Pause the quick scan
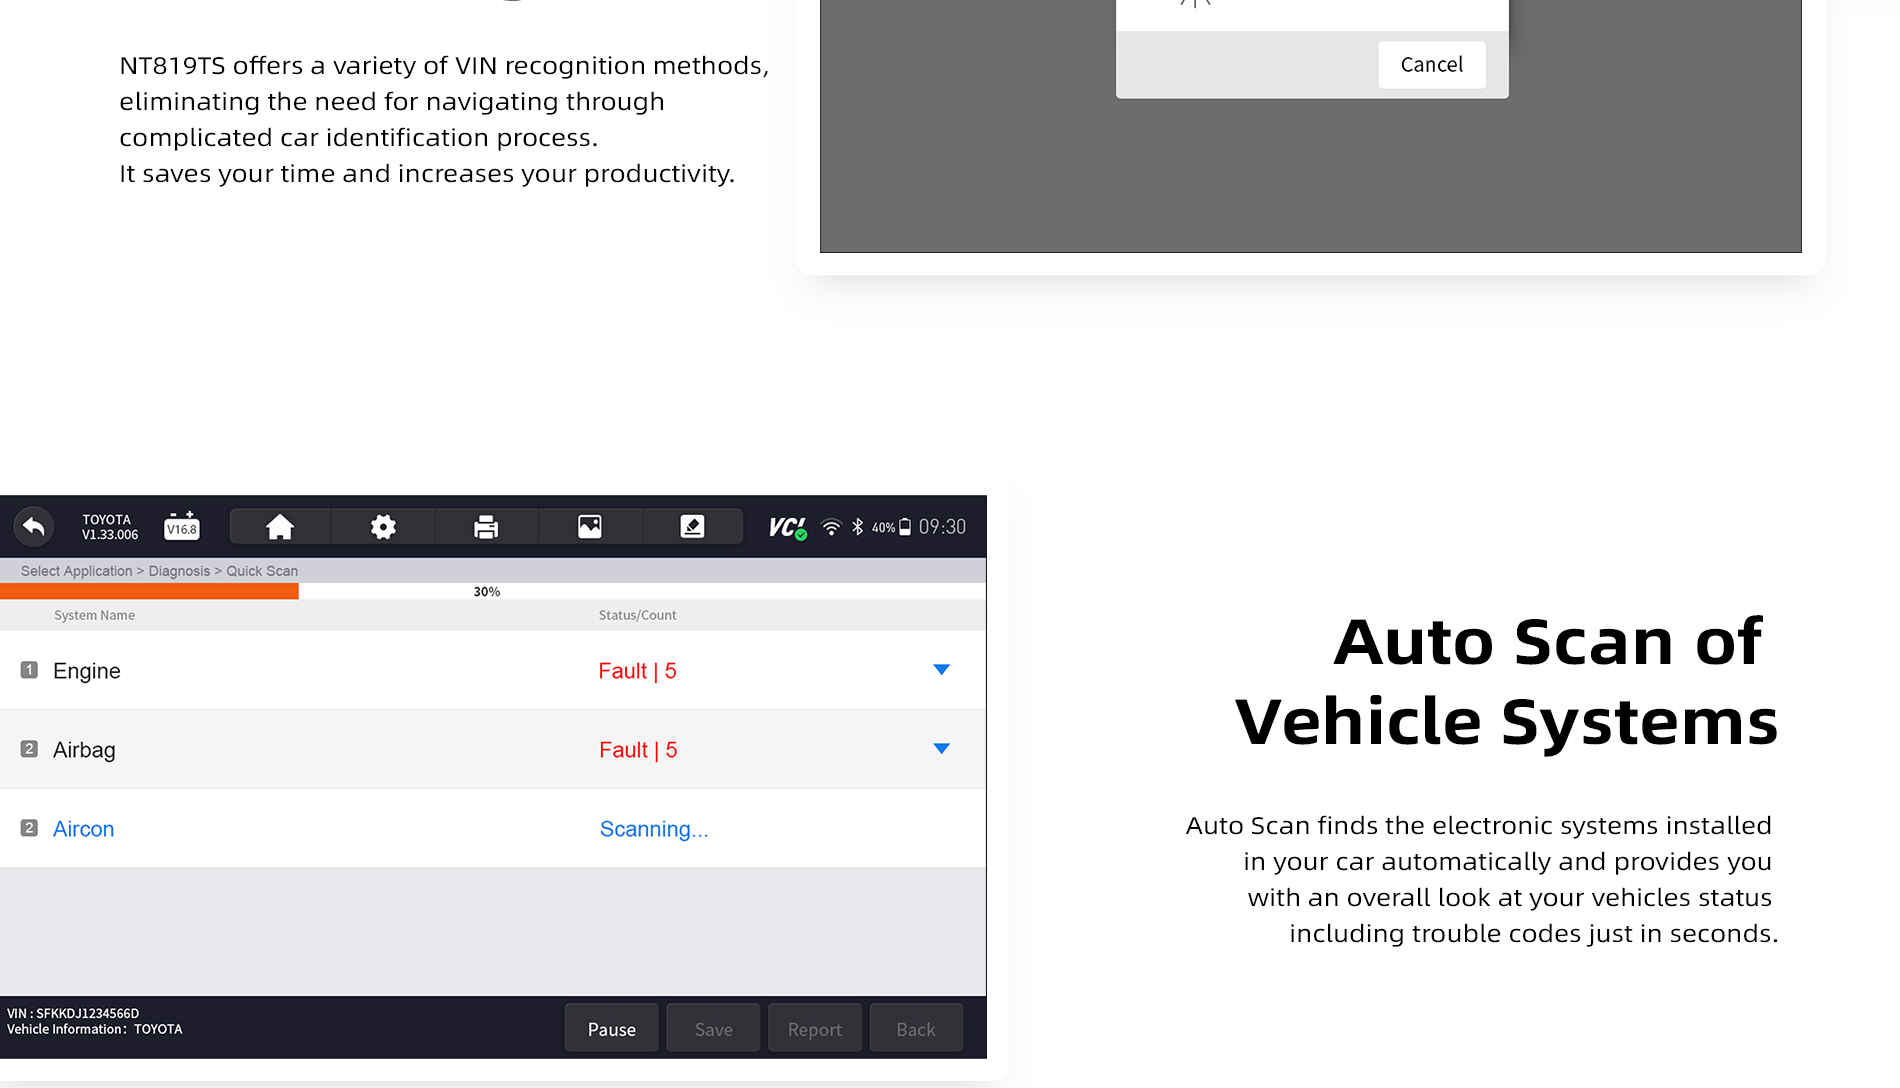The image size is (1900, 1088). 612,1028
